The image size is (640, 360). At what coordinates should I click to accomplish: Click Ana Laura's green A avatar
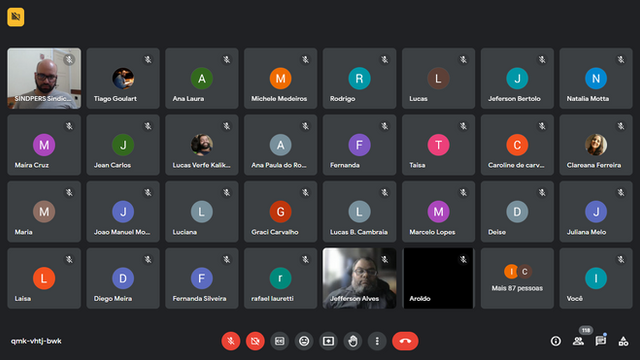pos(202,78)
